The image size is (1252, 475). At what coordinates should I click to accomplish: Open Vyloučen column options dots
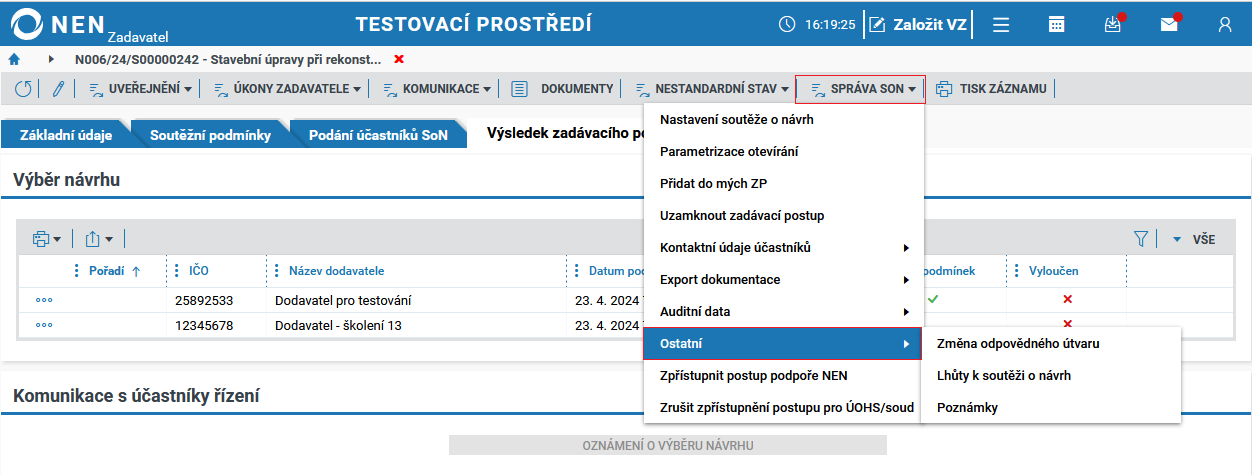[x=1017, y=271]
